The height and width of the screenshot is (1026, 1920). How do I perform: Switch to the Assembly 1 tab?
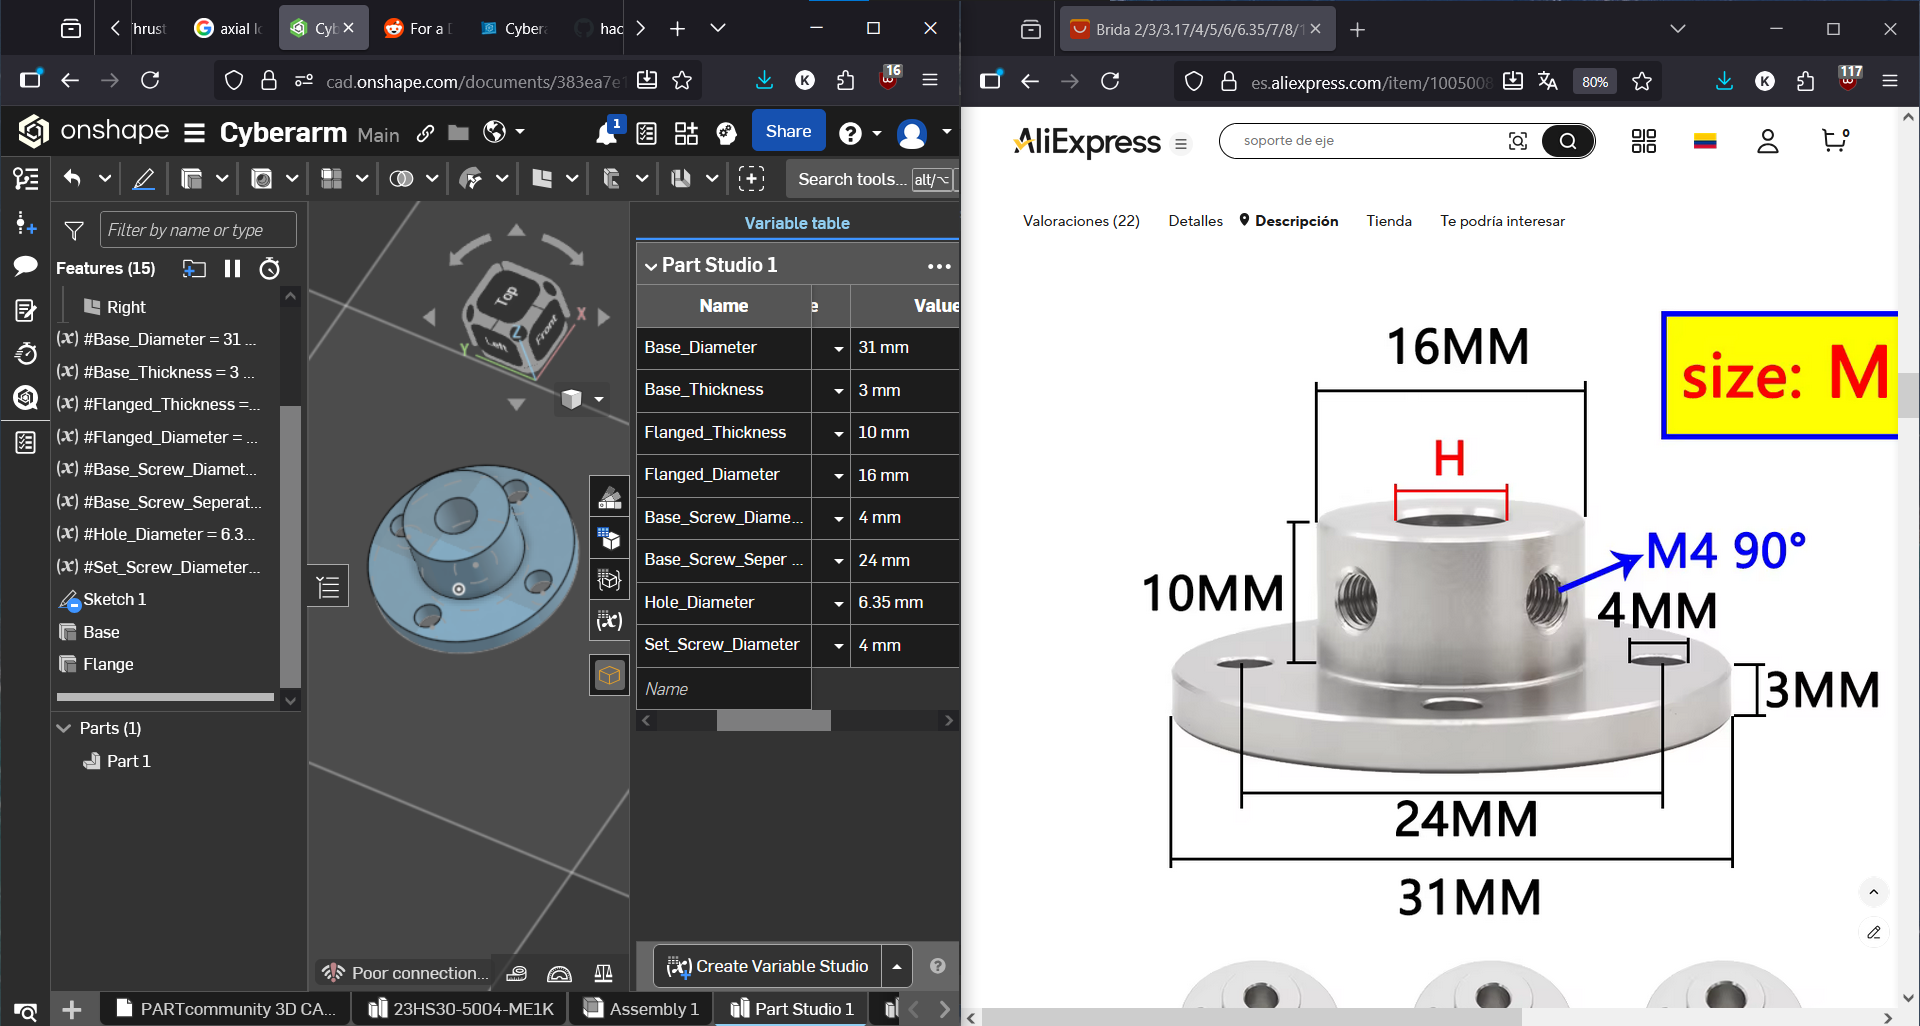642,1008
